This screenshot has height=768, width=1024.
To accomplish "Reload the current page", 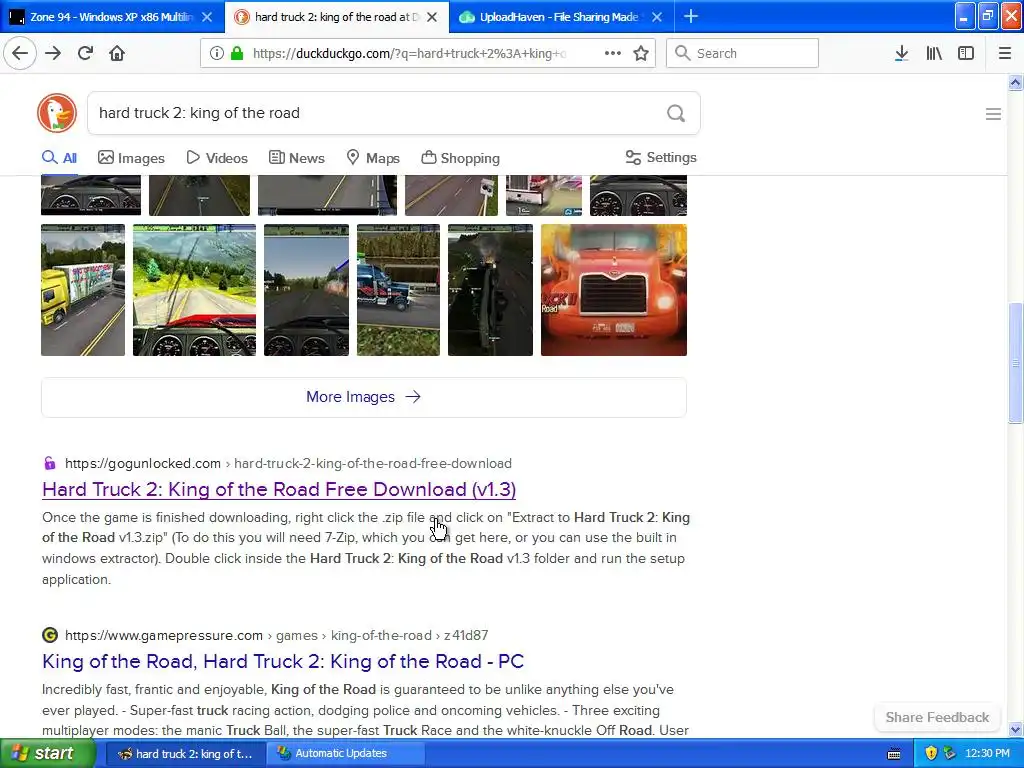I will (x=85, y=54).
